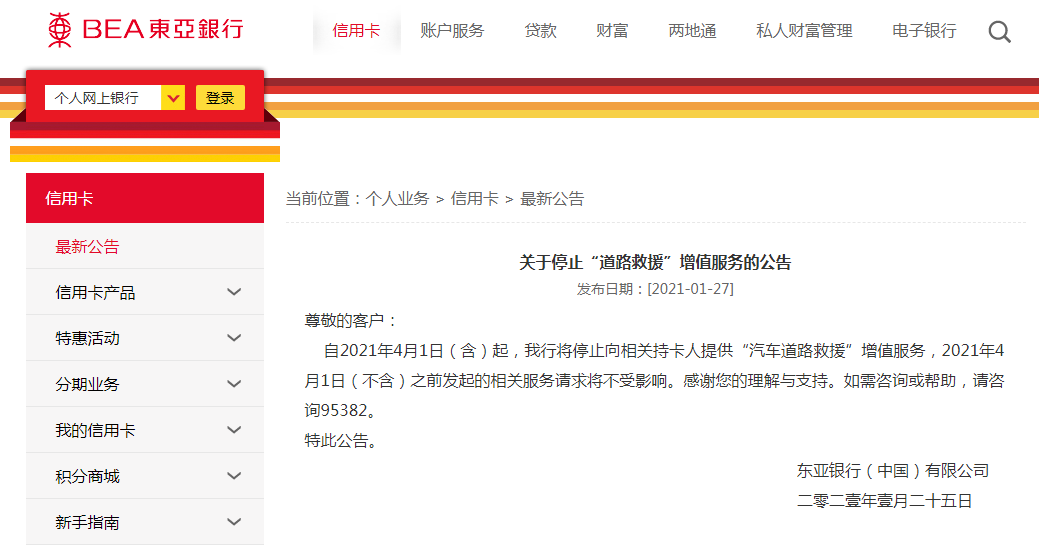The image size is (1039, 558).
Task: Open the 两地通 navigation item
Action: click(x=692, y=30)
